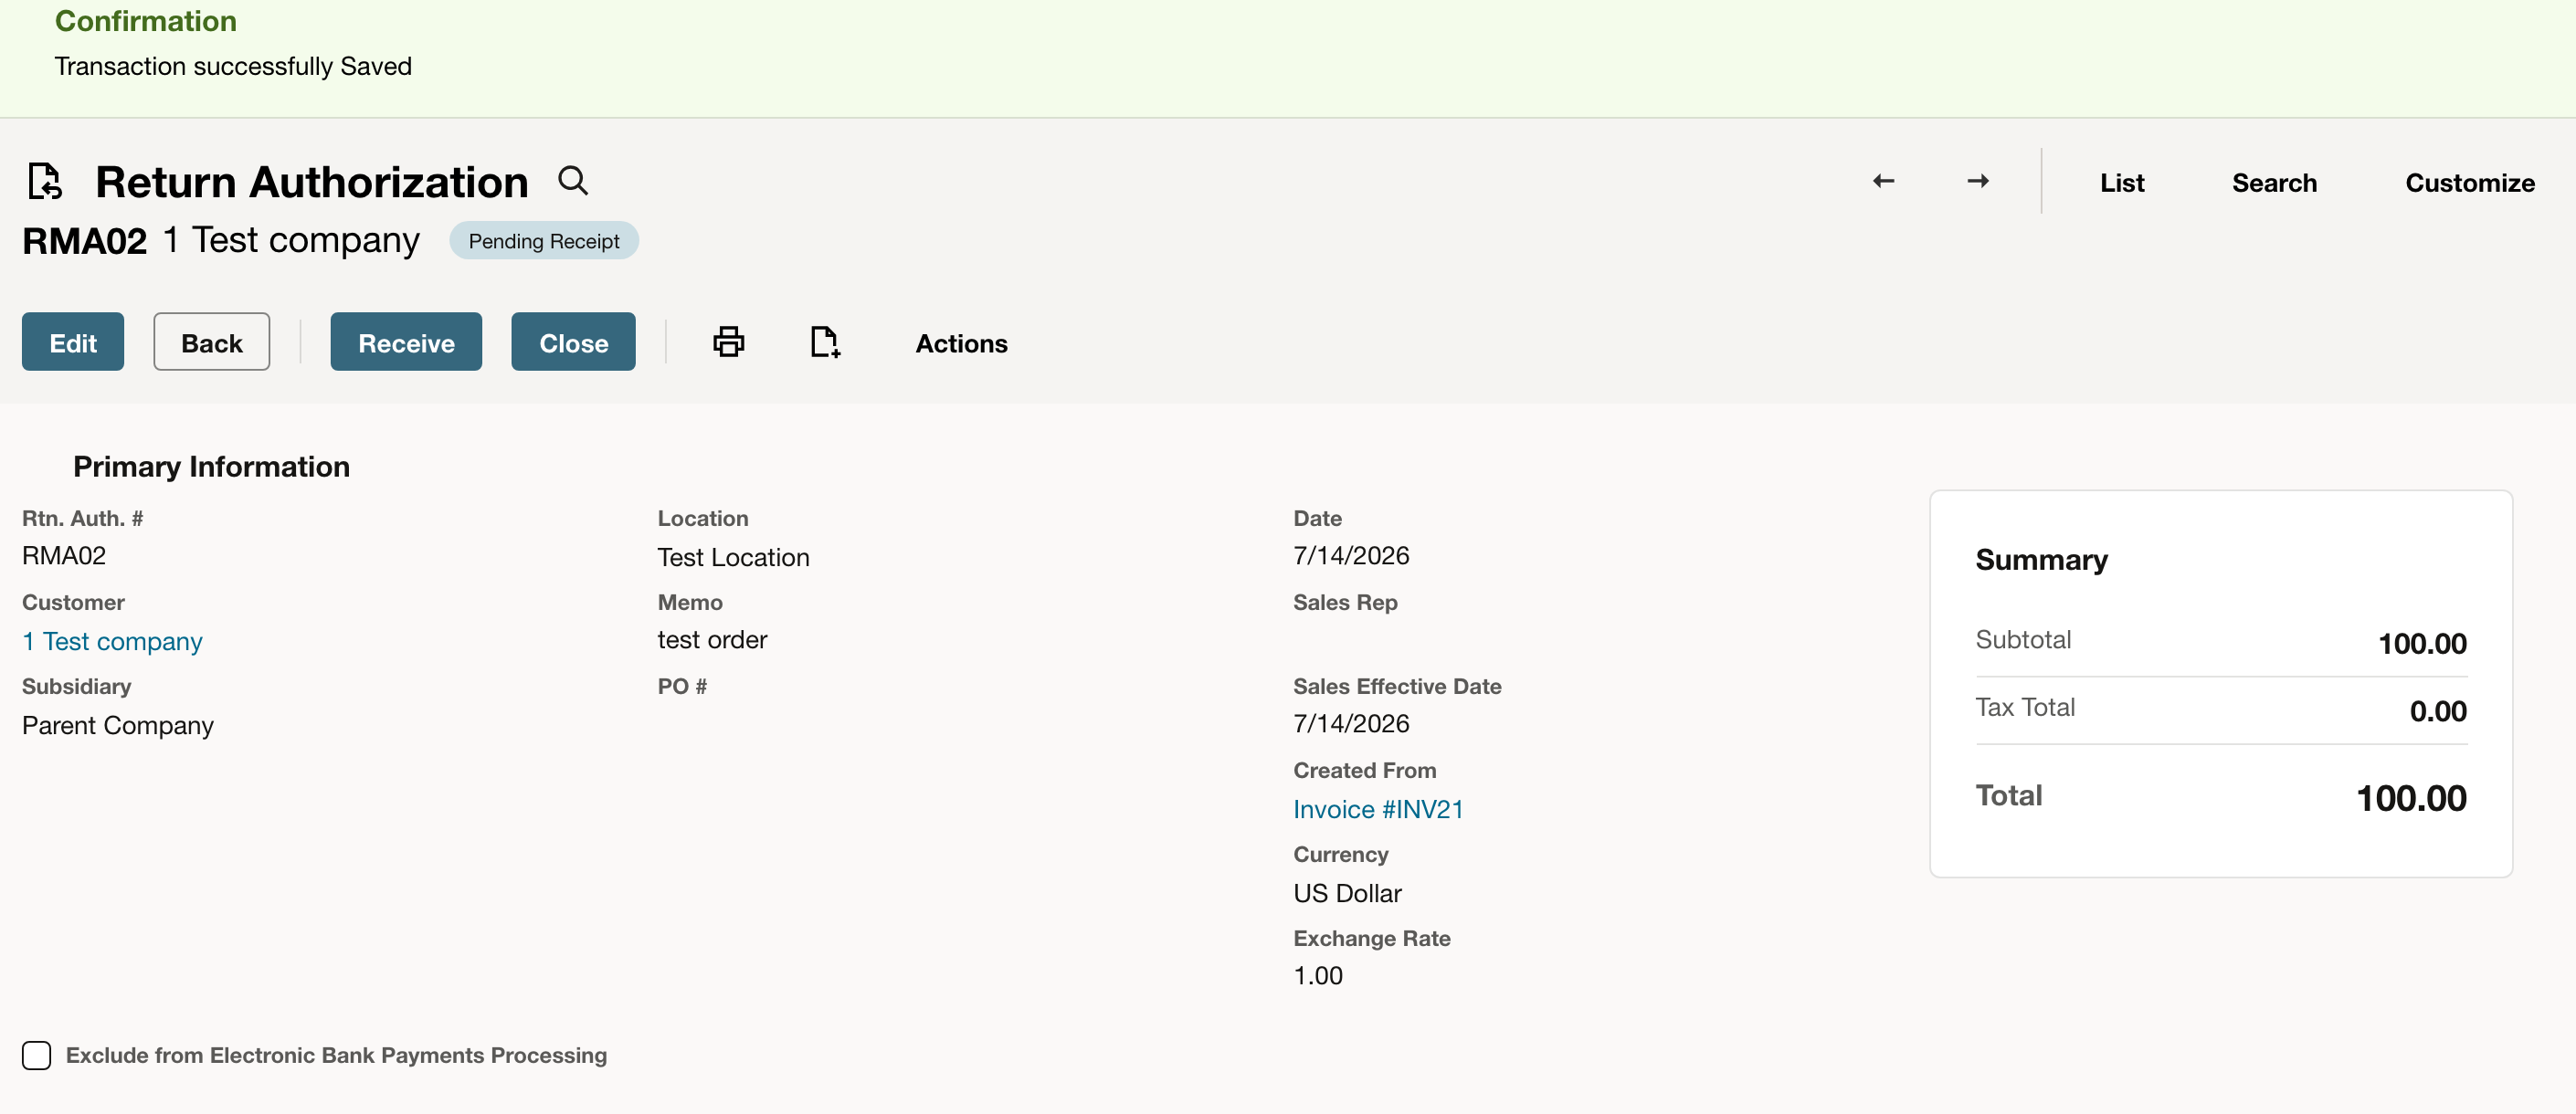Click the Pending Receipt status badge
Viewport: 2576px width, 1114px height.
544,241
